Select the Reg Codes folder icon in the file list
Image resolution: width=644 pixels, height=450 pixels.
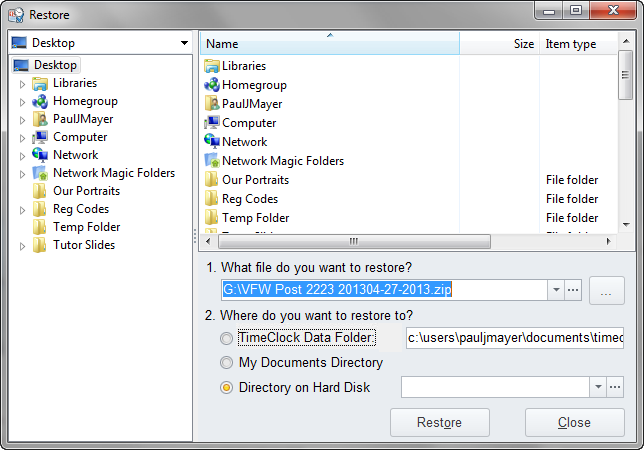point(212,199)
